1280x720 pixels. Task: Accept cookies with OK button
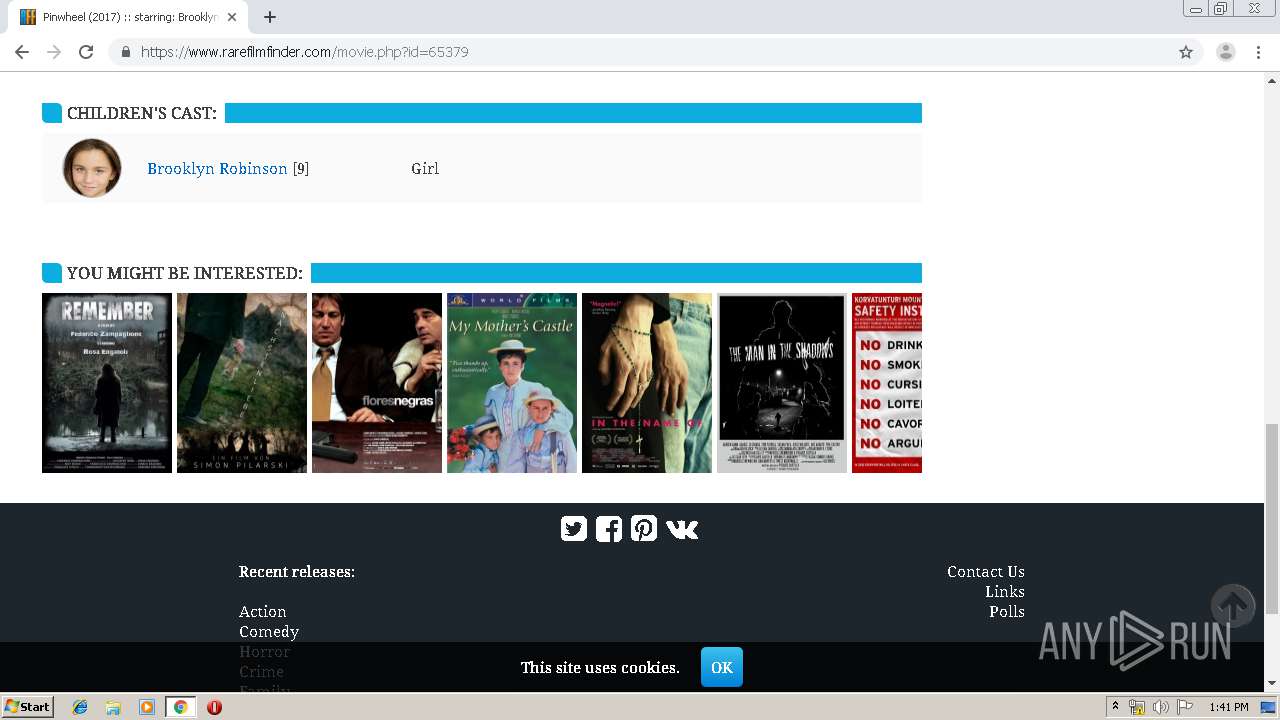[x=722, y=667]
